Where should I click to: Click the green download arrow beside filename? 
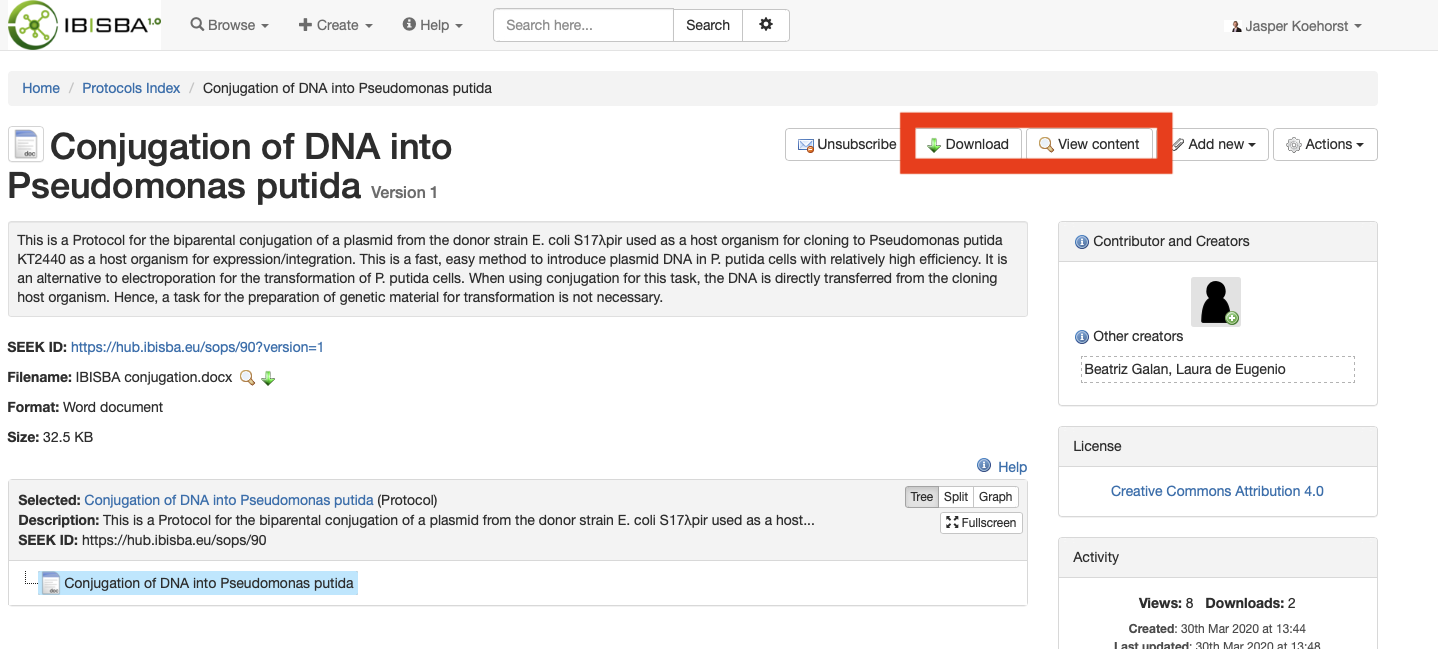(x=268, y=378)
